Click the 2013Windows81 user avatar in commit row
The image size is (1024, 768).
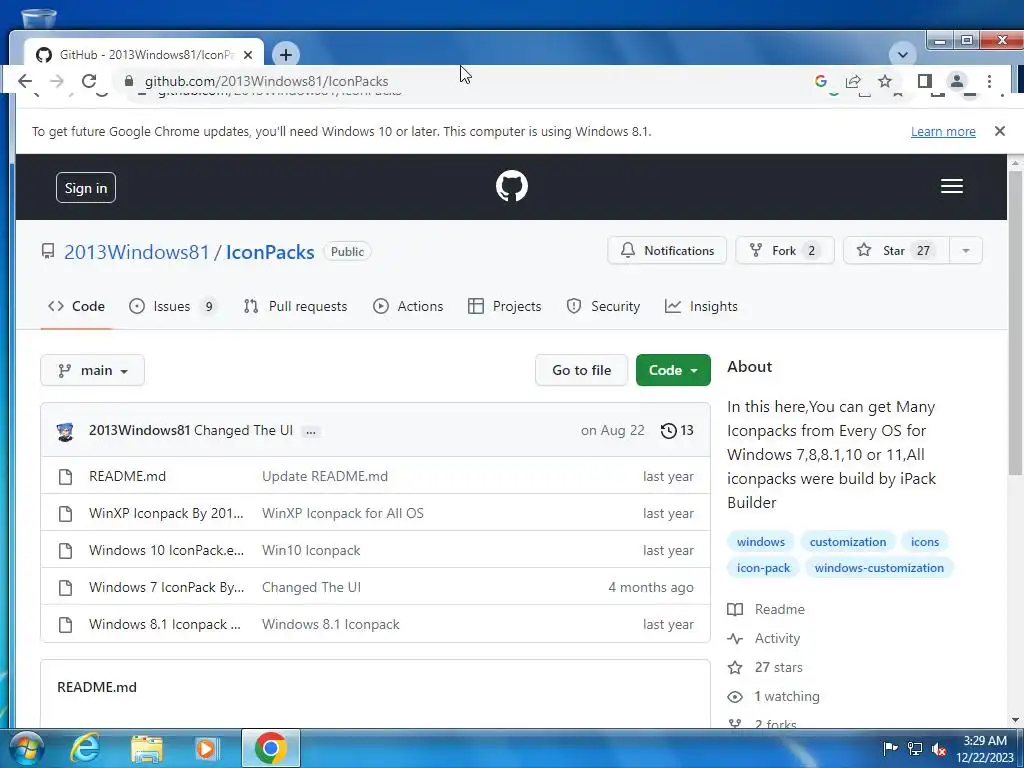(x=65, y=431)
